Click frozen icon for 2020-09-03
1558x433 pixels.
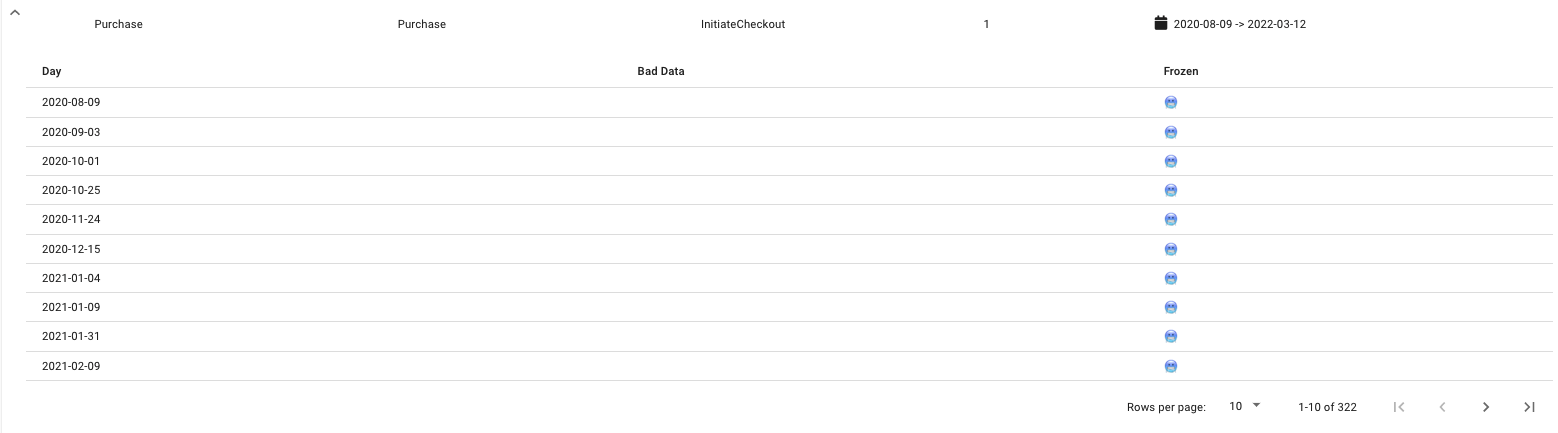1171,132
